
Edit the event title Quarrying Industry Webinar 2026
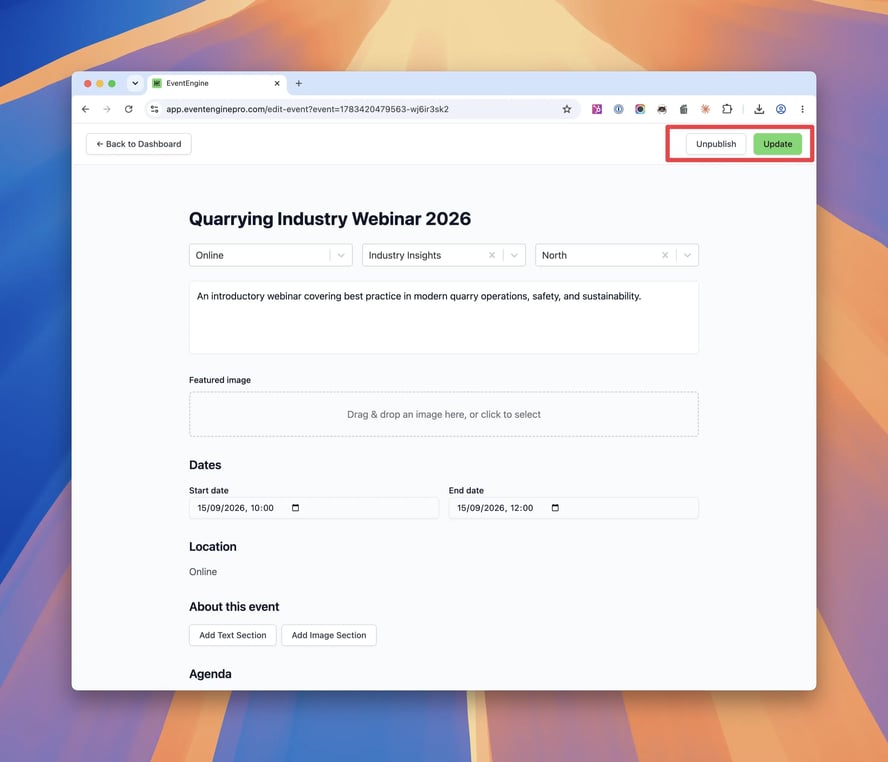pos(330,219)
